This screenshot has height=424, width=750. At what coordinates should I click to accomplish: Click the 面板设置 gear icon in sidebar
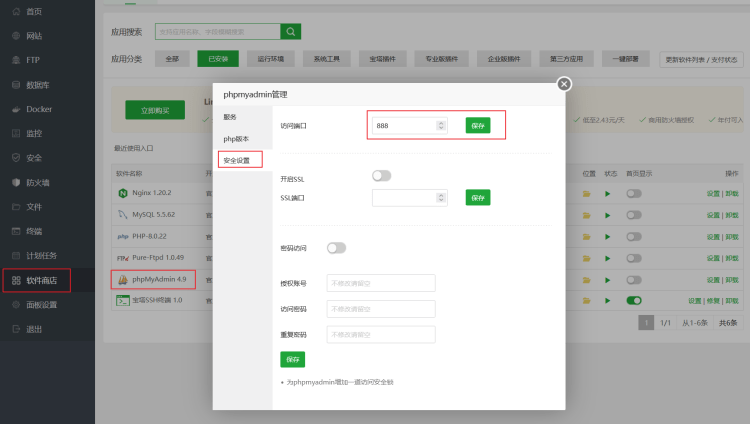(x=16, y=305)
